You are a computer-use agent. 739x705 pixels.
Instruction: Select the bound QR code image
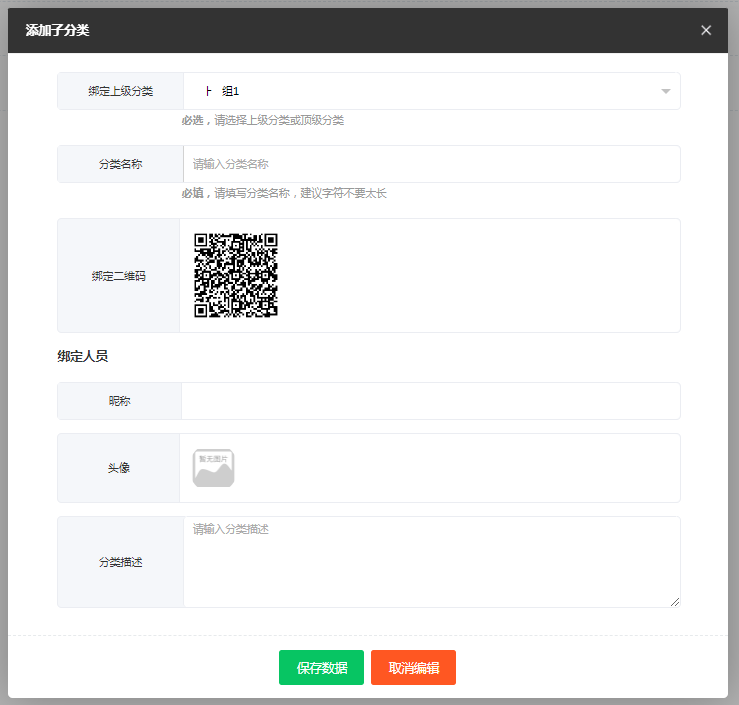point(236,275)
